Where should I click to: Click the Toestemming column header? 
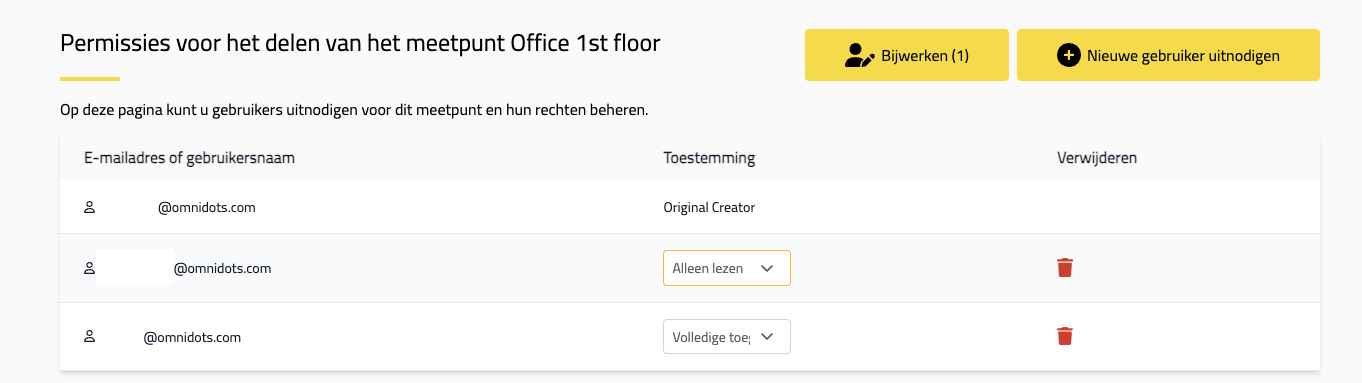point(709,158)
